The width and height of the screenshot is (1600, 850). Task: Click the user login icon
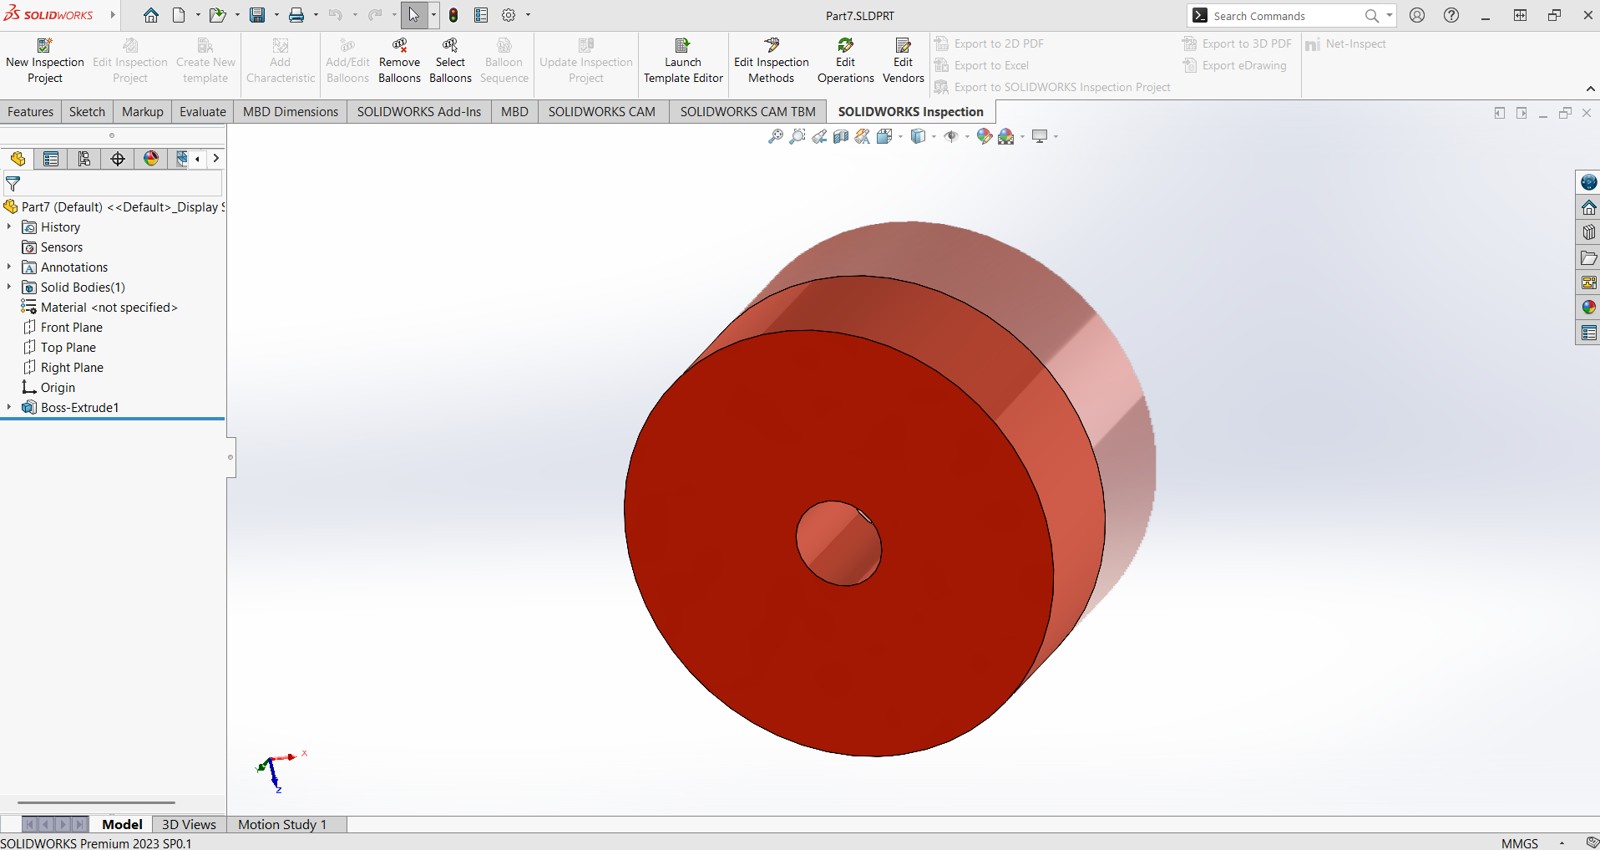1417,15
